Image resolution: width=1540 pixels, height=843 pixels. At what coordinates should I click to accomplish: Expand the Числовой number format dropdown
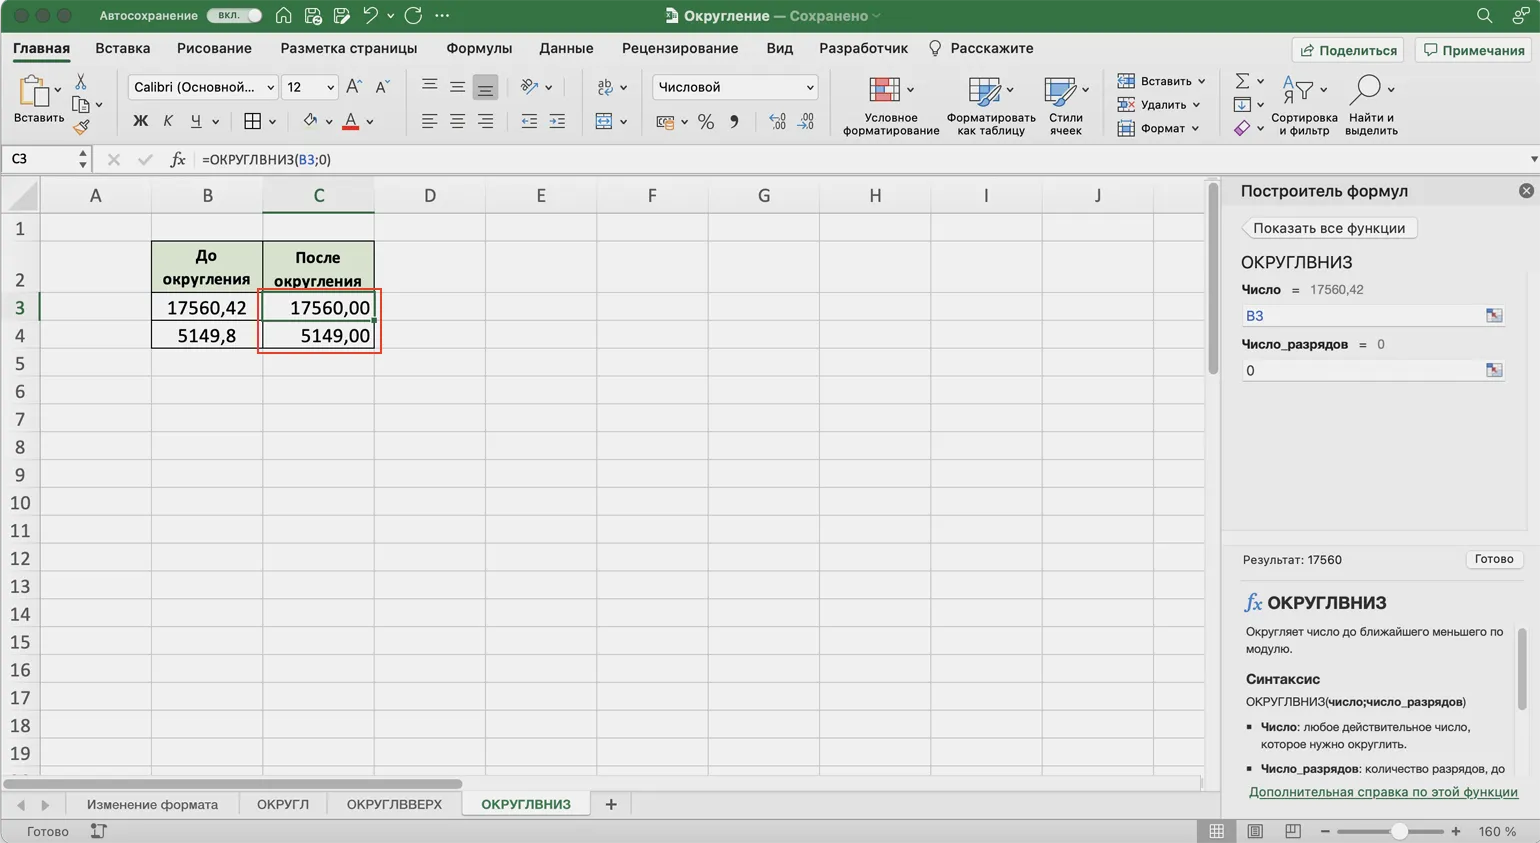coord(735,87)
